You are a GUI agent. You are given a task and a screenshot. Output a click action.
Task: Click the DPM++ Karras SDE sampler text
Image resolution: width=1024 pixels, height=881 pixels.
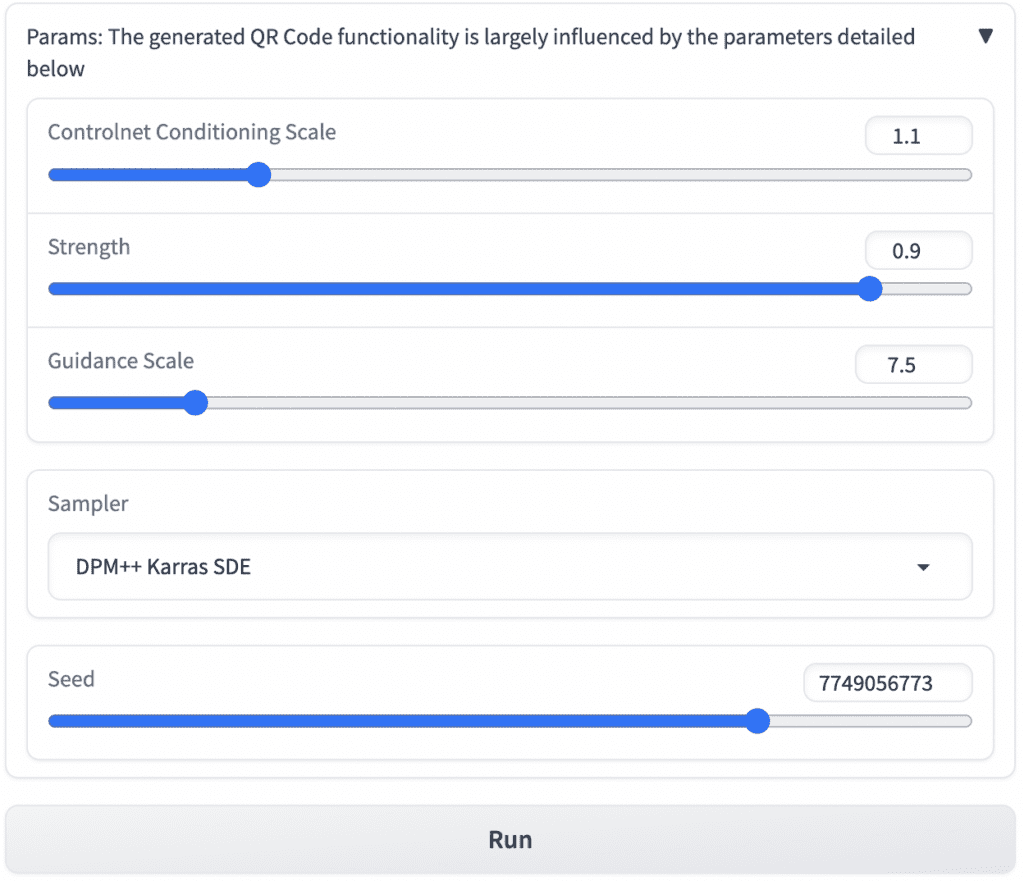[x=163, y=567]
